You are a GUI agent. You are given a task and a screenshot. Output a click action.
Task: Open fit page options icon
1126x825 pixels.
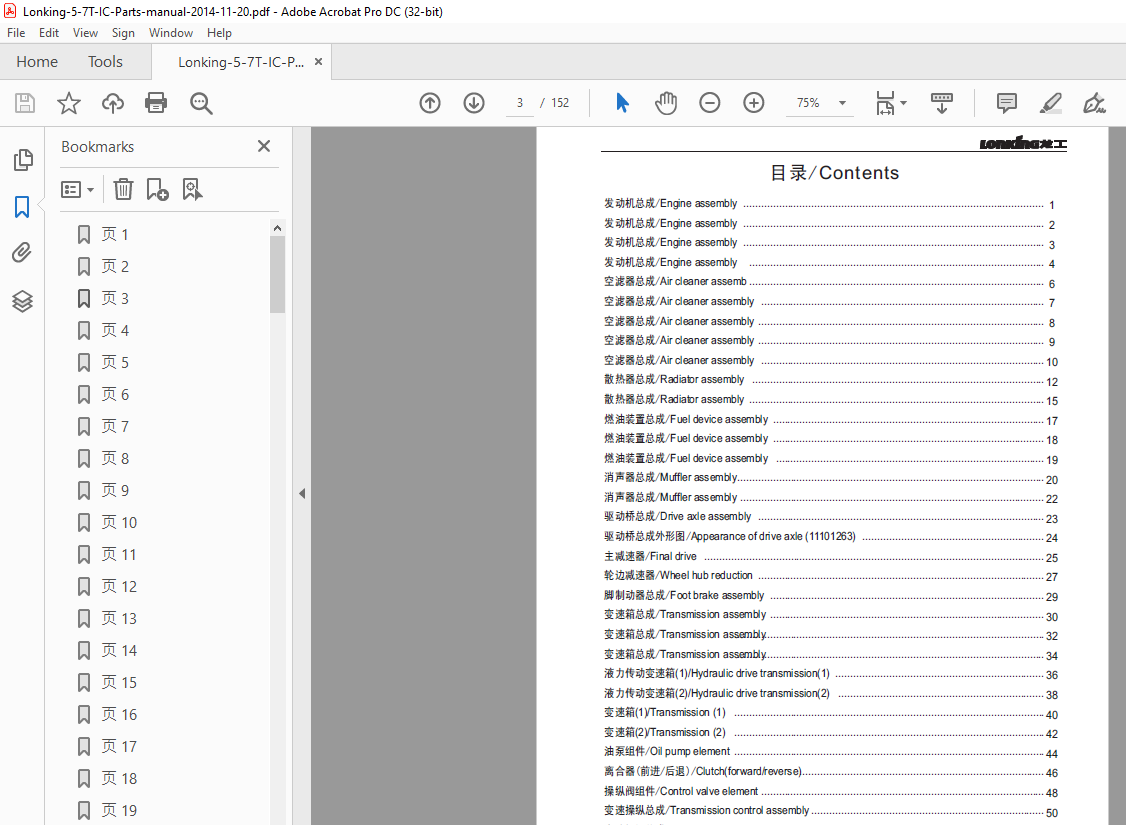click(x=891, y=103)
